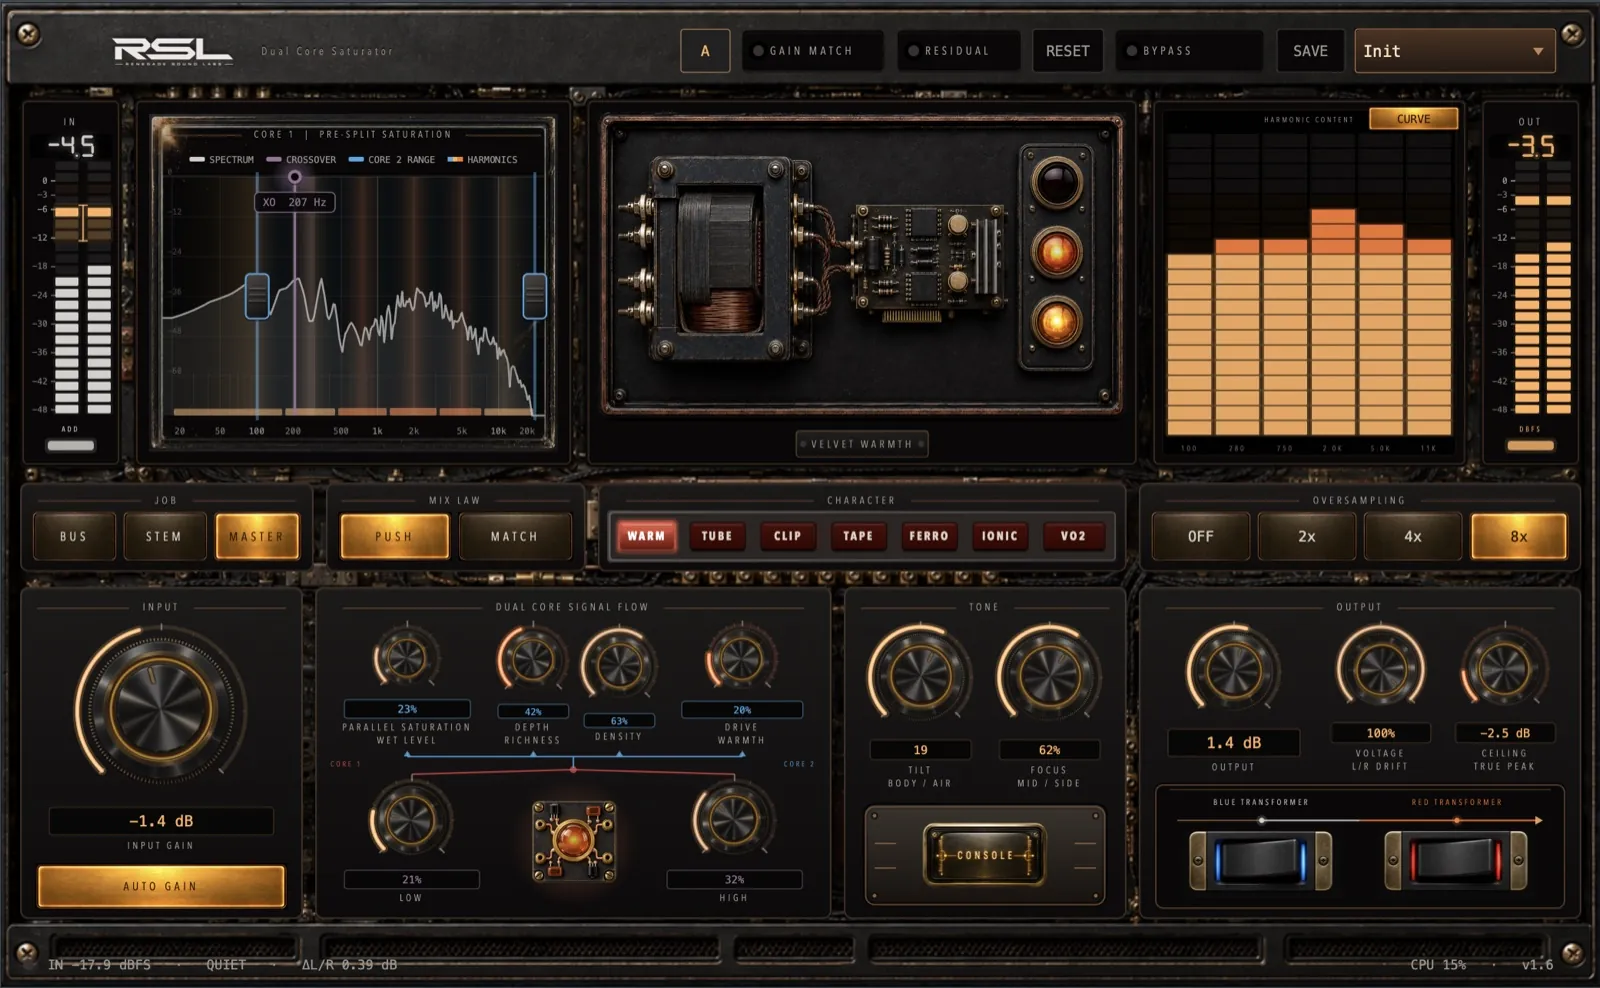The height and width of the screenshot is (988, 1600).
Task: Click the RESET button
Action: (x=1068, y=51)
